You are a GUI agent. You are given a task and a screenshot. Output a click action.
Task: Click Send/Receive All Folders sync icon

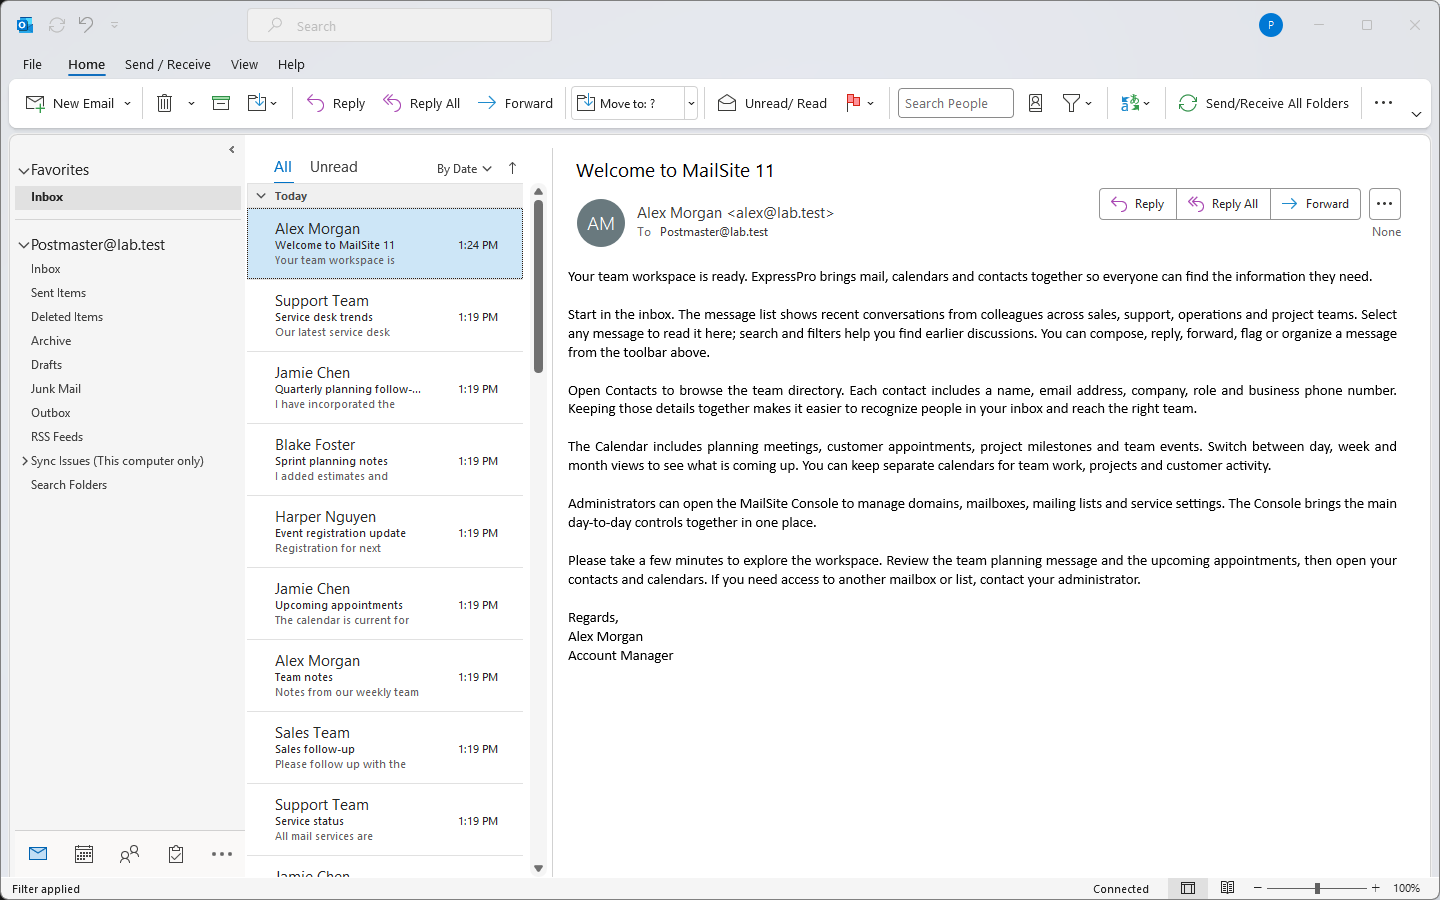point(1188,103)
